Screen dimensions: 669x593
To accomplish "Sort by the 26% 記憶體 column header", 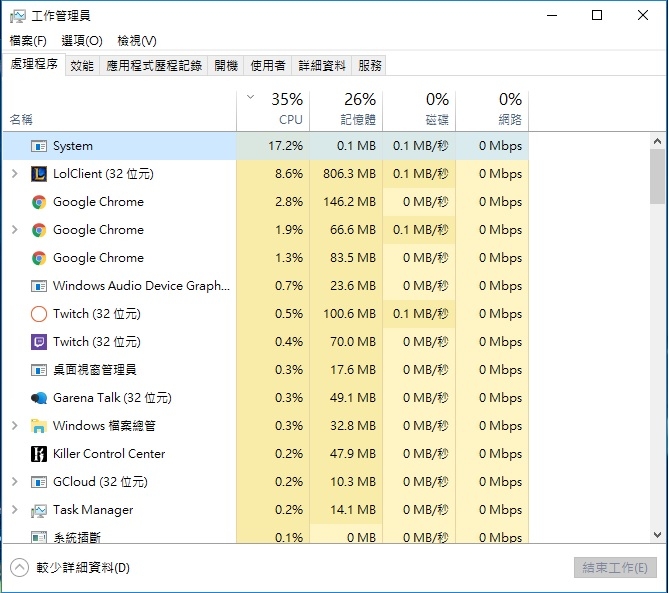I will pyautogui.click(x=346, y=110).
